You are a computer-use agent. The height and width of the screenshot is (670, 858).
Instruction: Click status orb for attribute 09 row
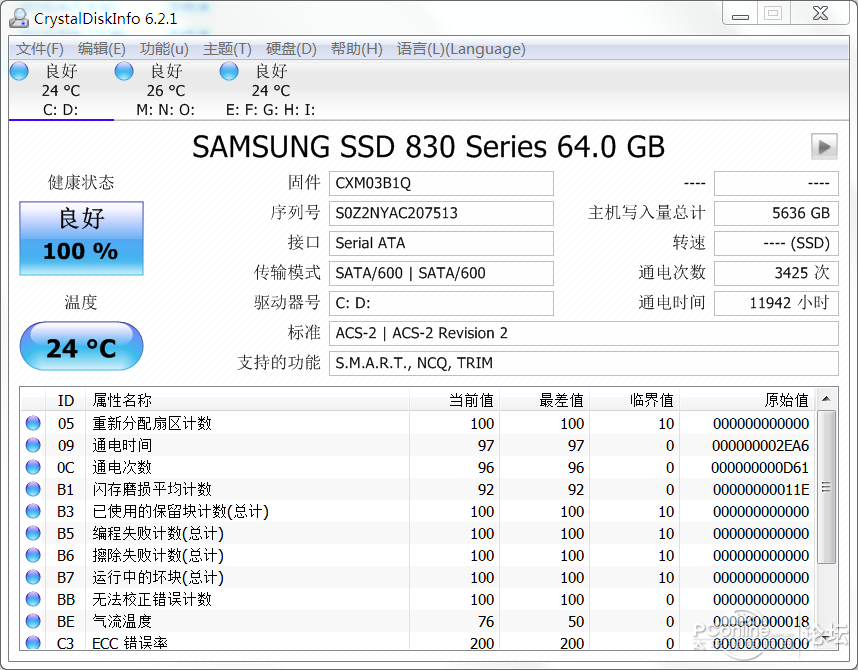pyautogui.click(x=33, y=445)
